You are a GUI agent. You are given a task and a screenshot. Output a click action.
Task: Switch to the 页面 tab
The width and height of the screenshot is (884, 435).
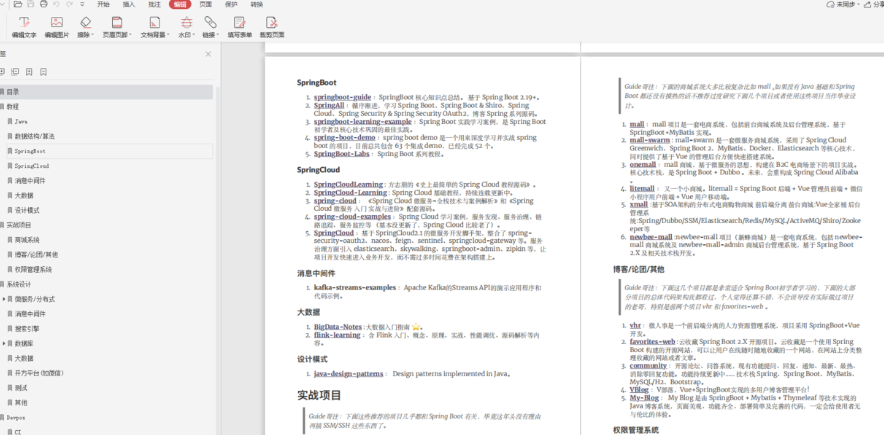coord(206,4)
